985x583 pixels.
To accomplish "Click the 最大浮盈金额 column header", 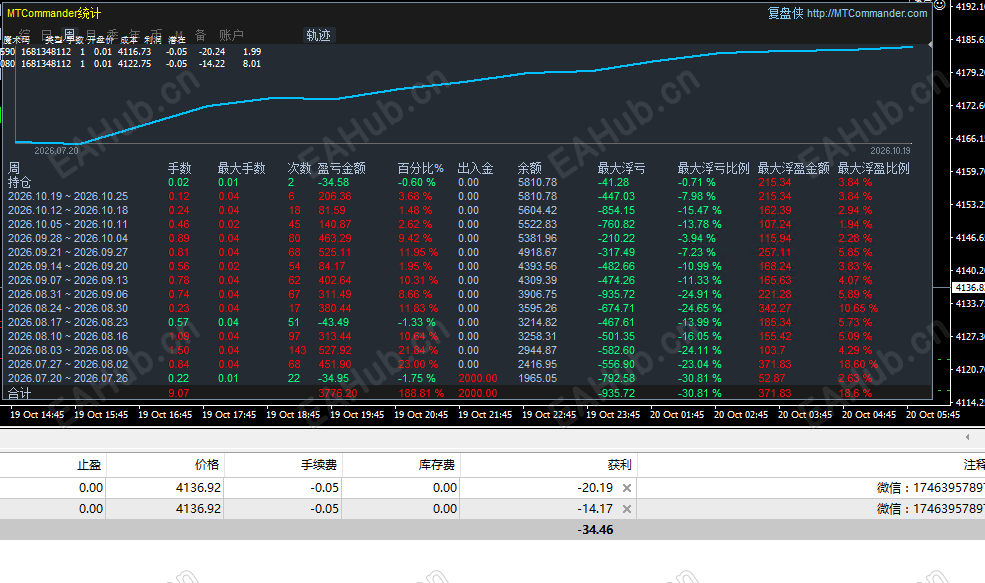I will pyautogui.click(x=793, y=168).
